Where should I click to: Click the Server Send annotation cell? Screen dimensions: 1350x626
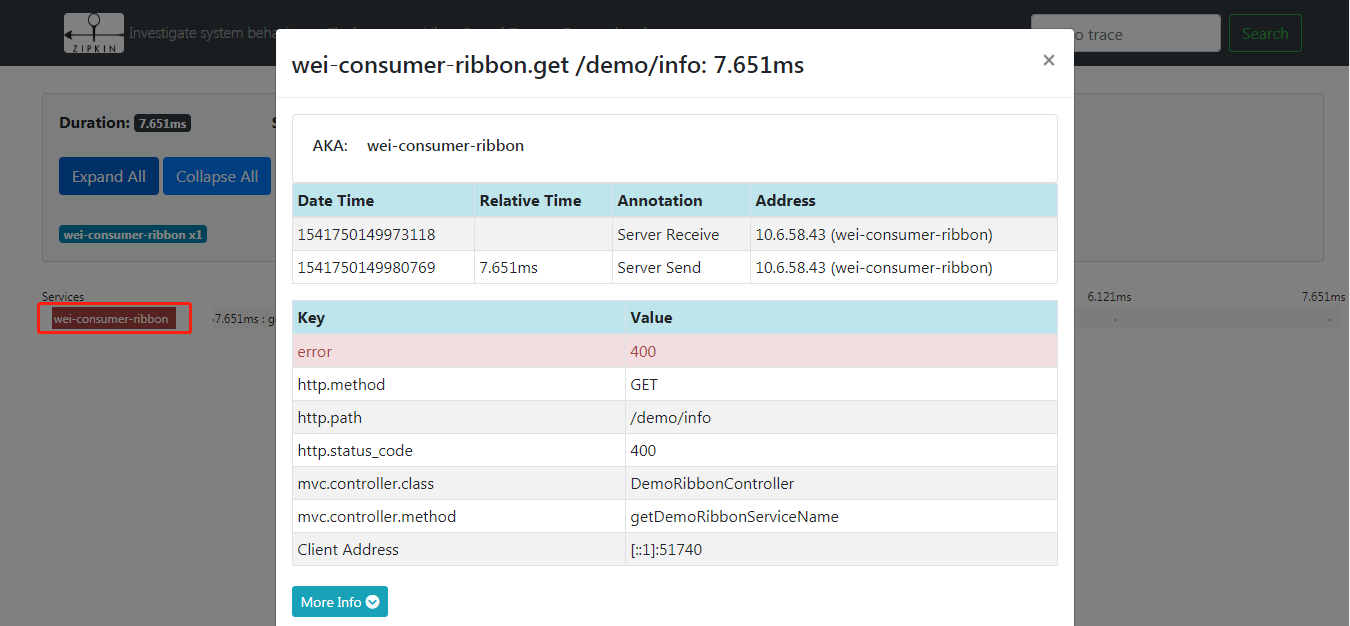681,267
